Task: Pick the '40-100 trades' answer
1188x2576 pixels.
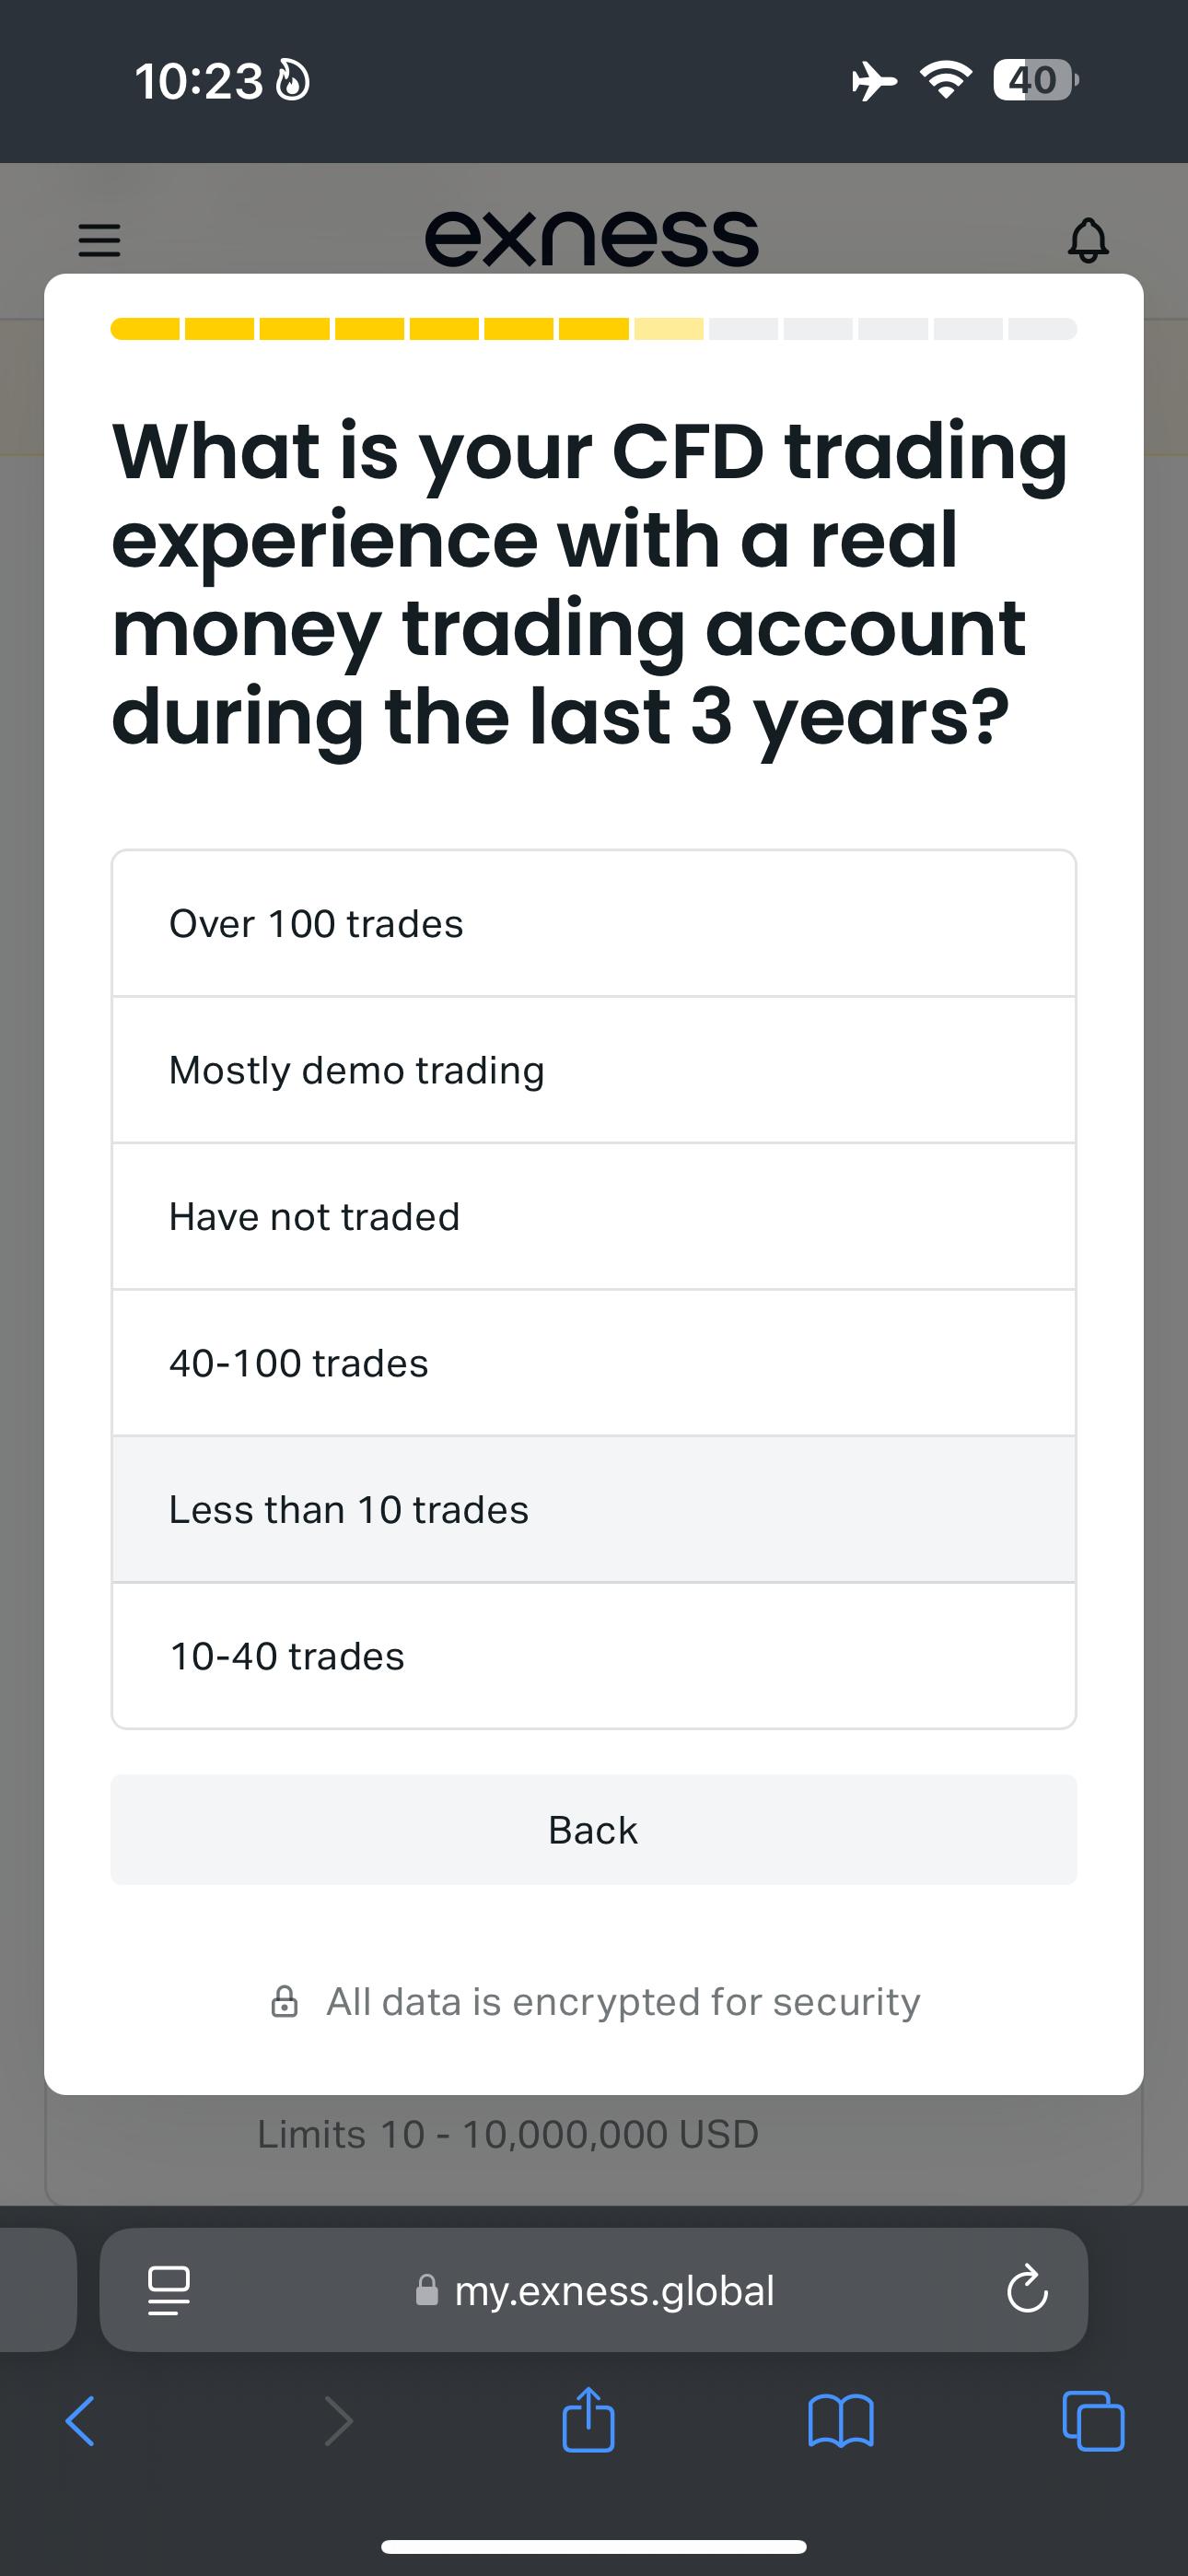Action: pos(594,1363)
